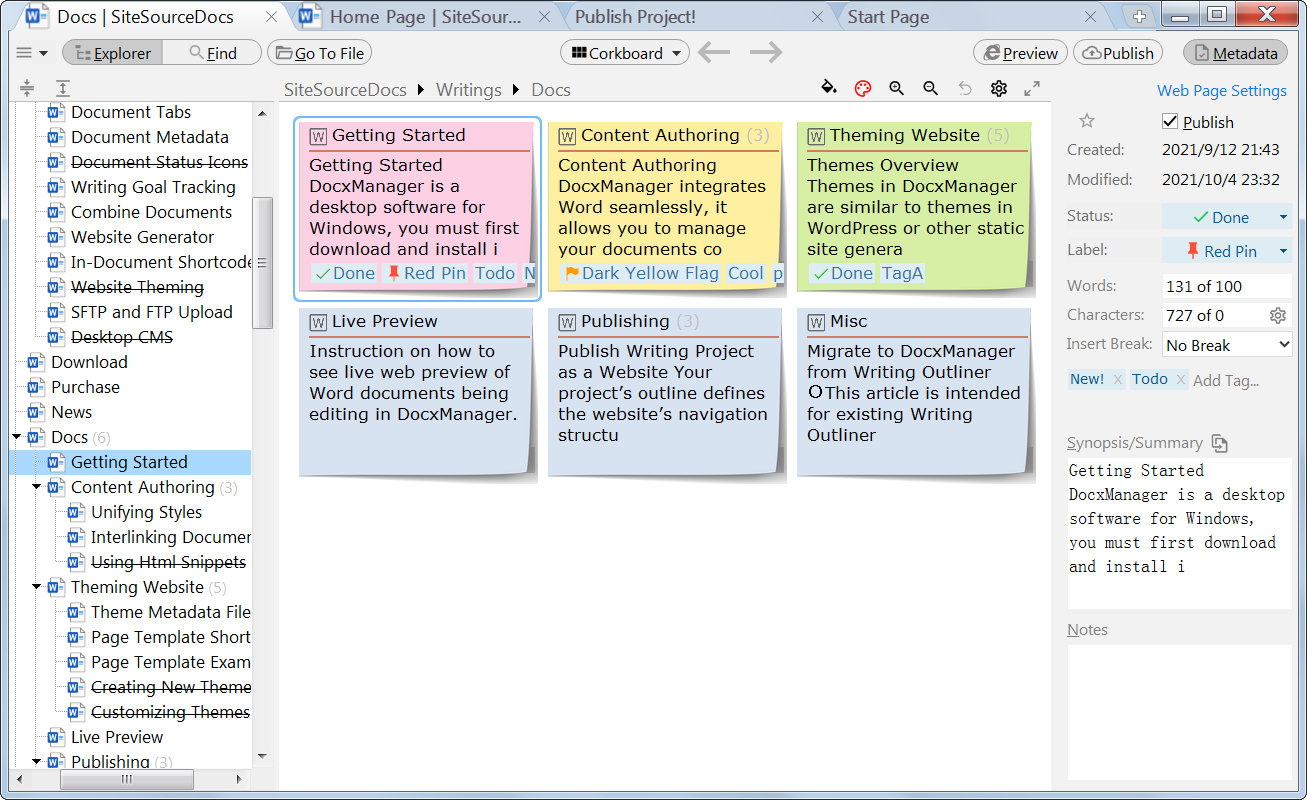
Task: Click the Publish toolbar button
Action: pyautogui.click(x=1118, y=53)
